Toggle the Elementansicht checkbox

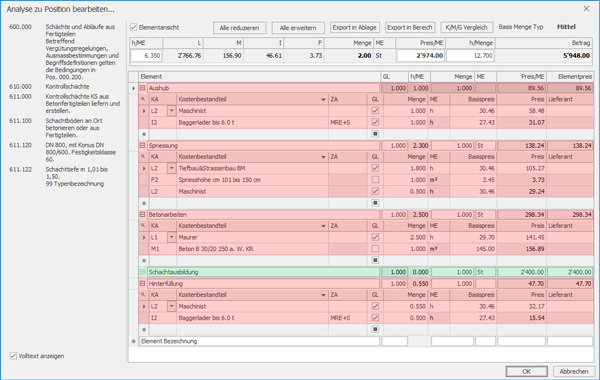(x=134, y=27)
